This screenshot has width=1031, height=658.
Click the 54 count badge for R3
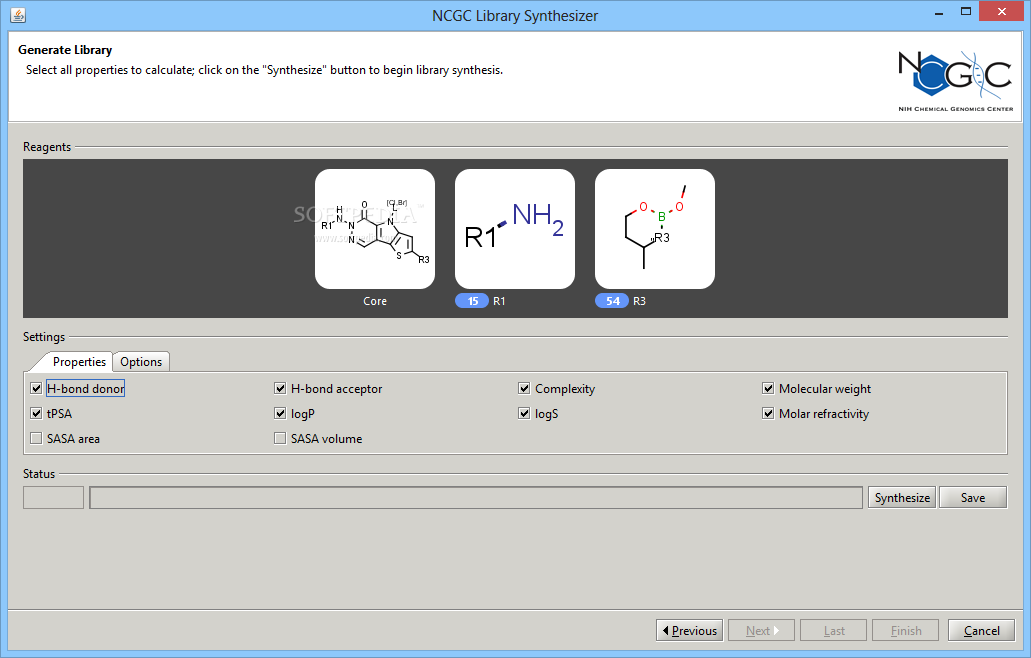coord(612,301)
